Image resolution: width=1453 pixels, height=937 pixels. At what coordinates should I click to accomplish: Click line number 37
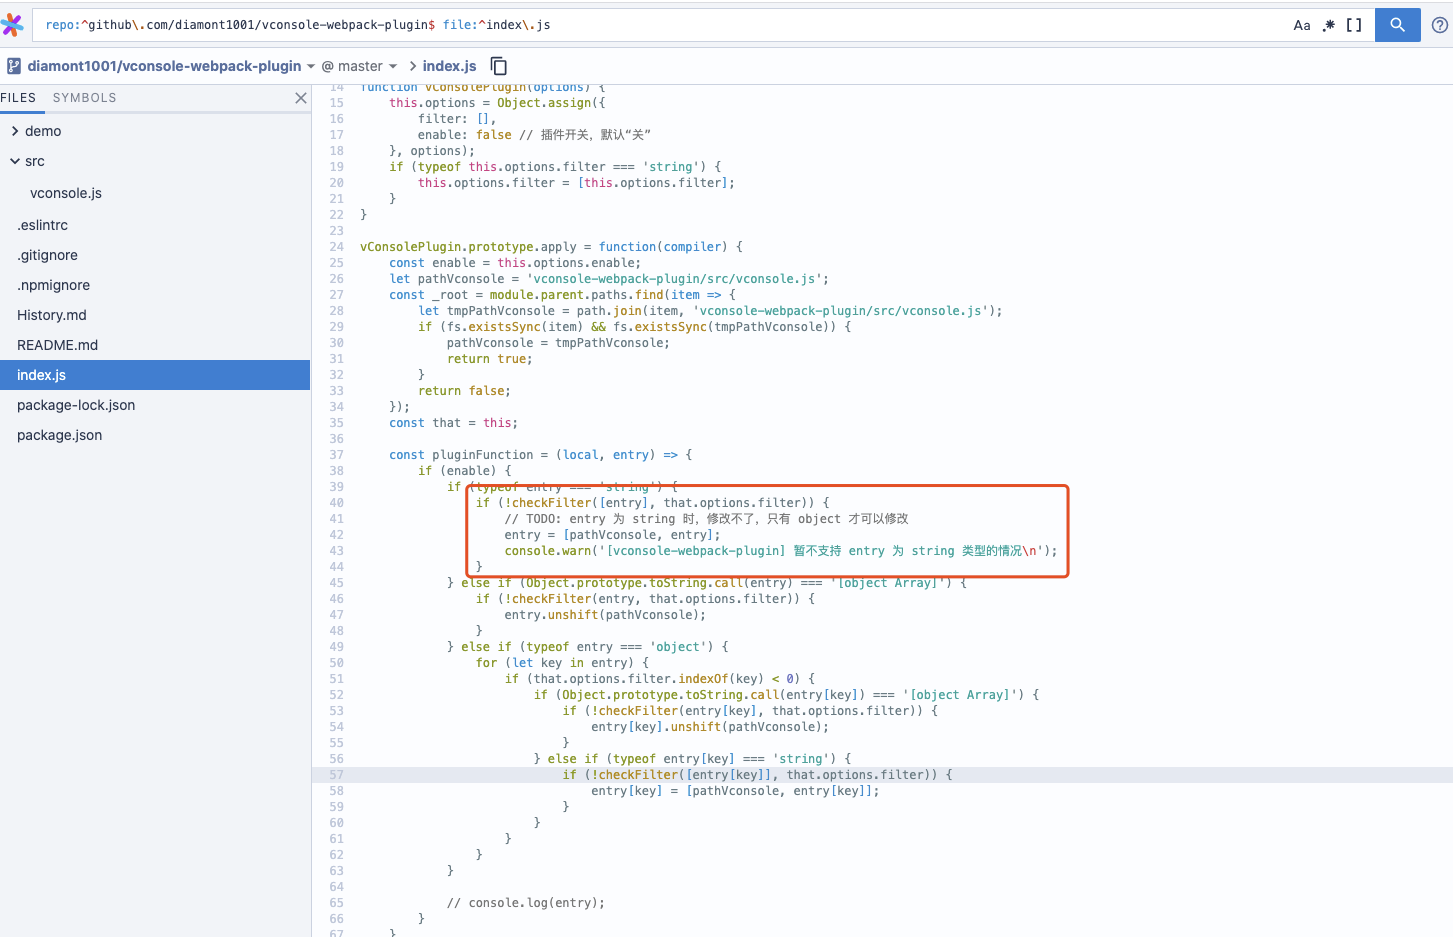tap(336, 455)
